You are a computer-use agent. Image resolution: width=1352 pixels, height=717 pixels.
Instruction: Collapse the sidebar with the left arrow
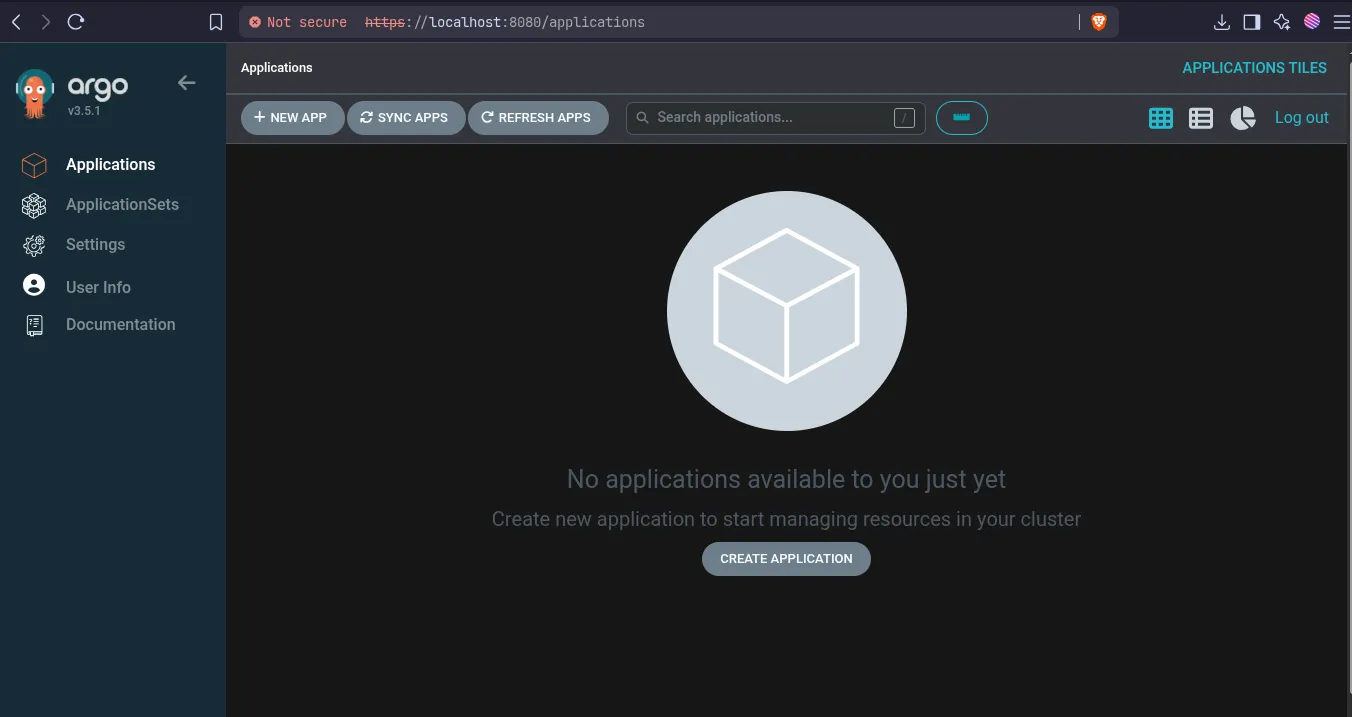(x=186, y=83)
